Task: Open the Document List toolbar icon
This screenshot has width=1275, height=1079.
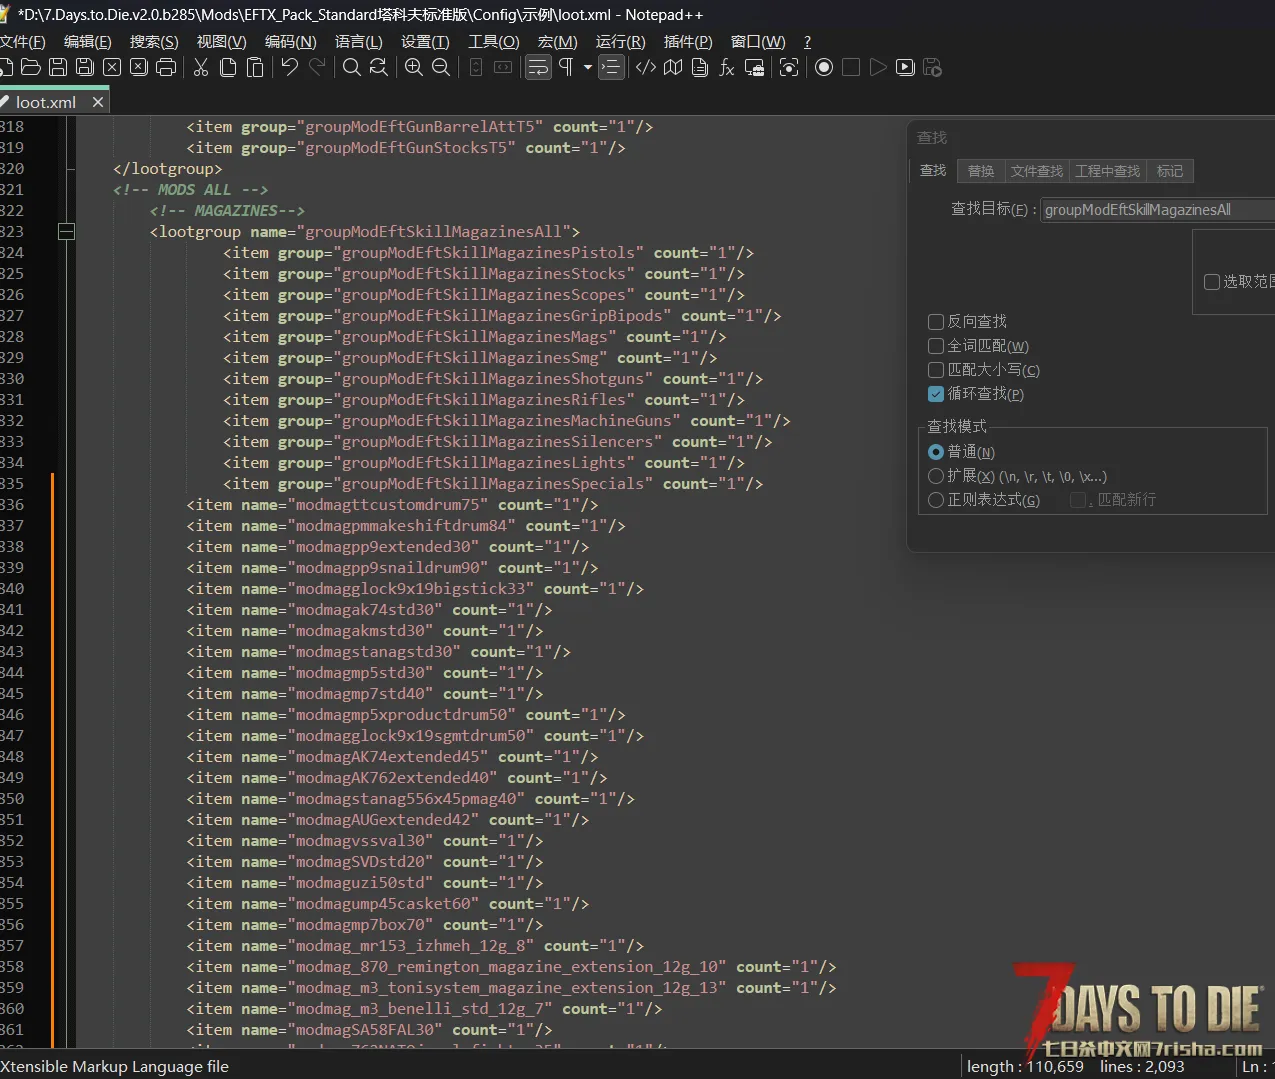Action: 700,67
